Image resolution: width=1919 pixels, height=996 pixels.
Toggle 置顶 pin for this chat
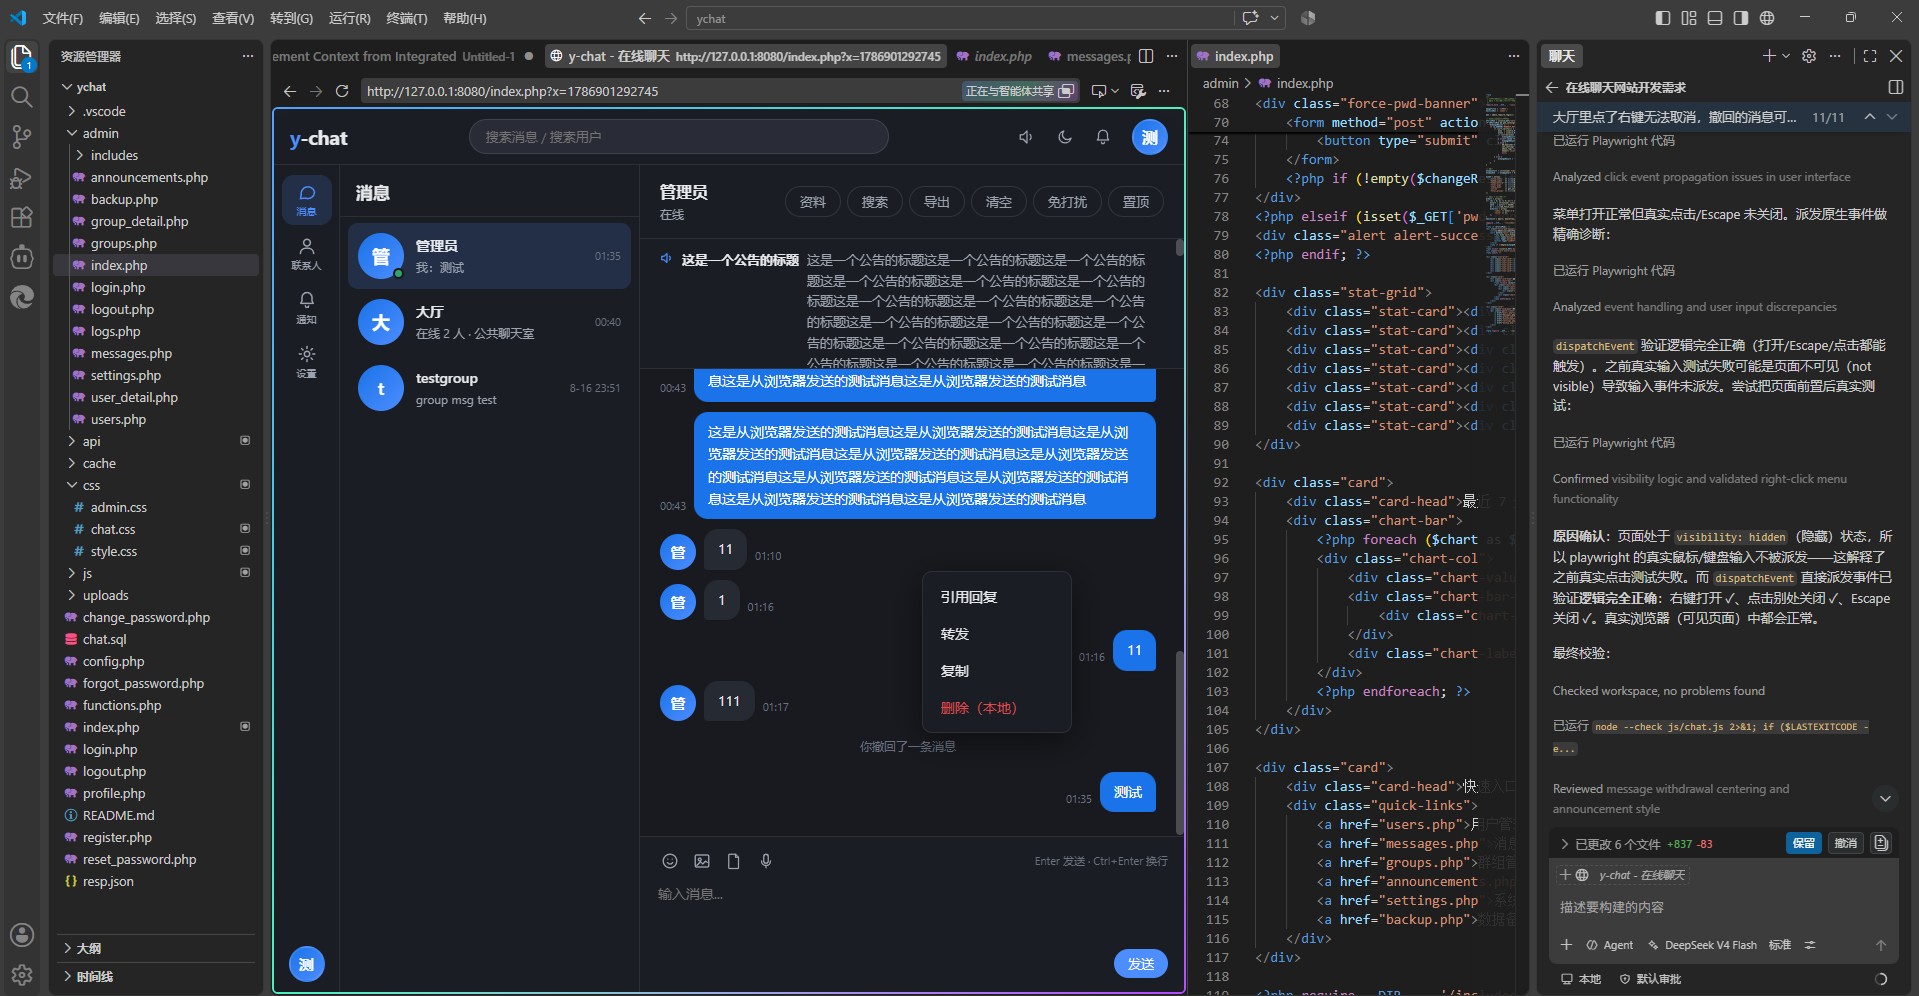click(x=1136, y=202)
